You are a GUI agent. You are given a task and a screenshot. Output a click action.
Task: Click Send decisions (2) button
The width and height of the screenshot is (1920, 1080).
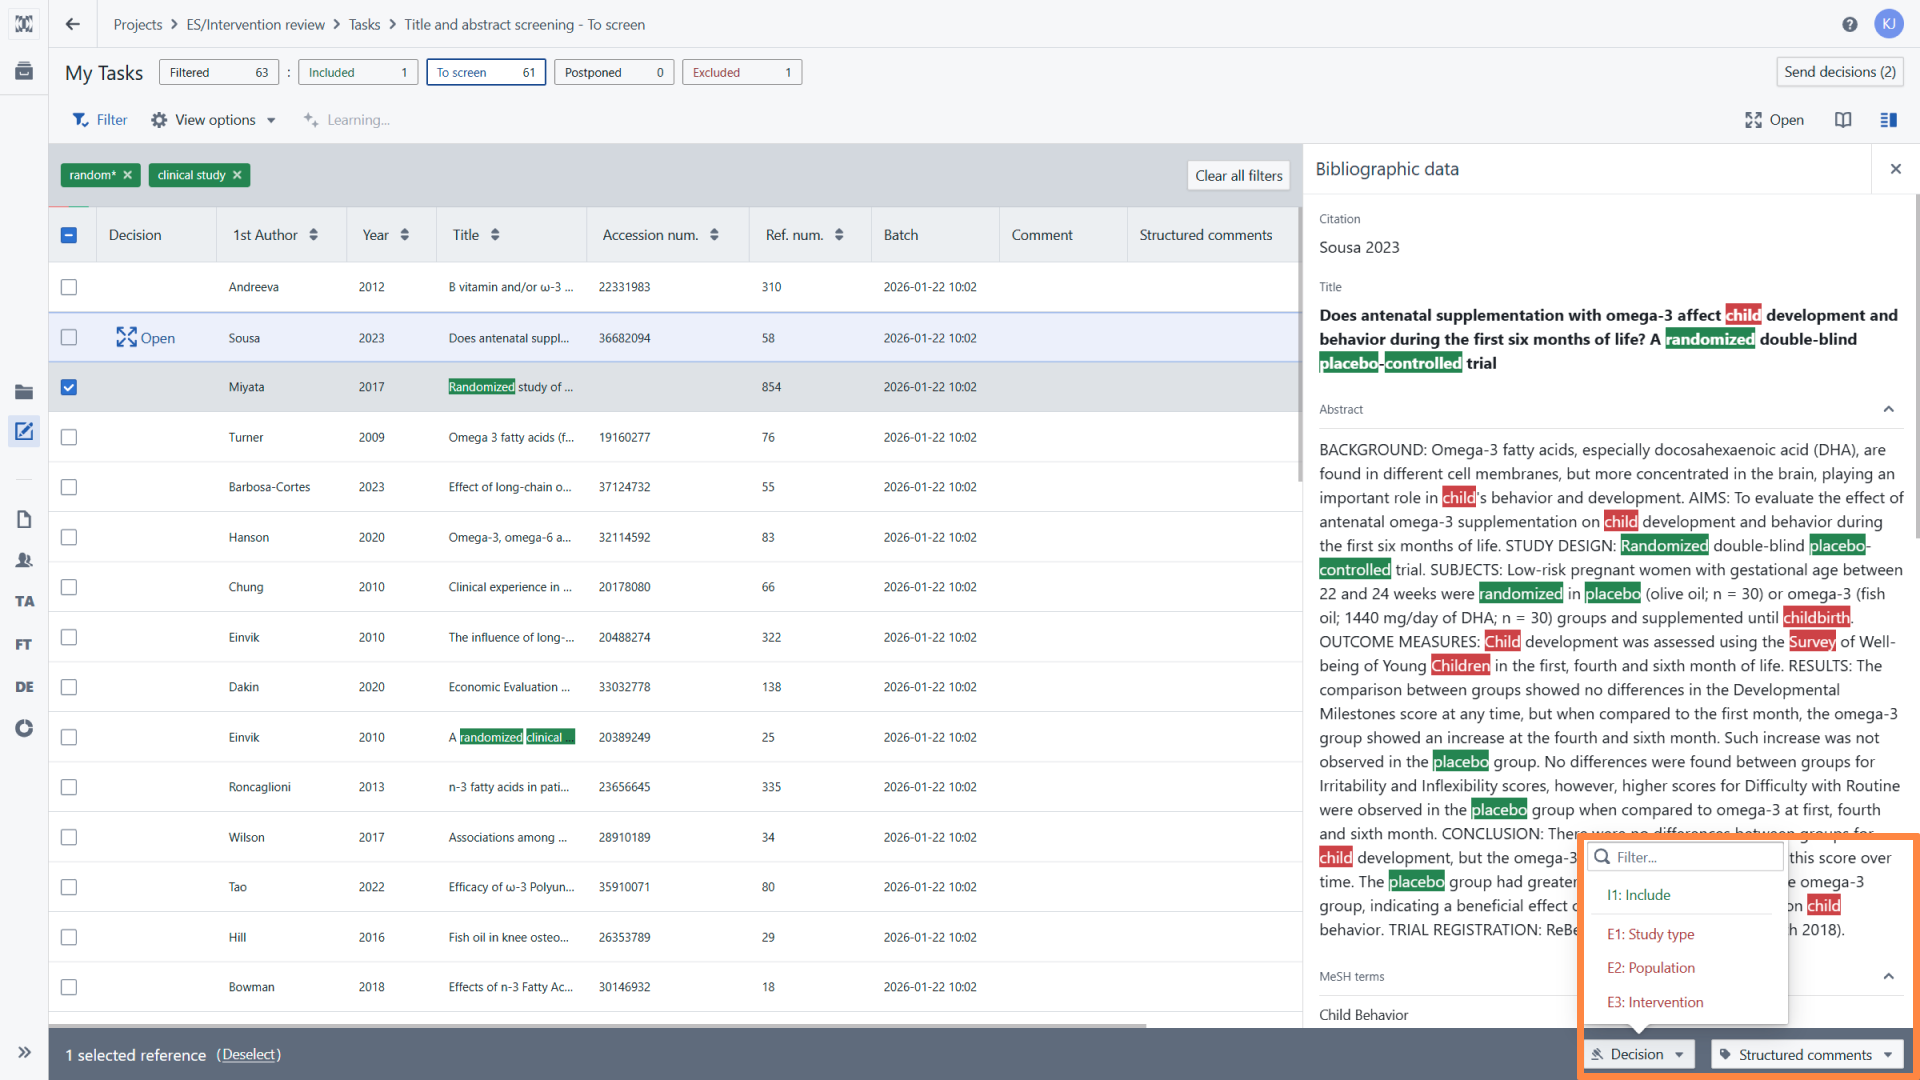(1839, 72)
